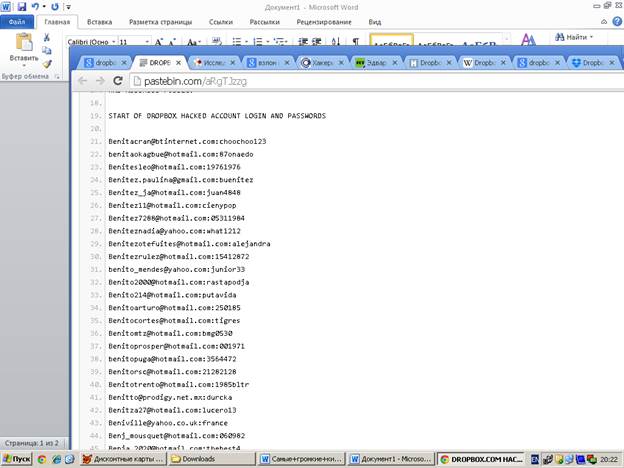The height and width of the screenshot is (468, 624).
Task: Open the blue Файл tab in Word
Action: [17, 22]
